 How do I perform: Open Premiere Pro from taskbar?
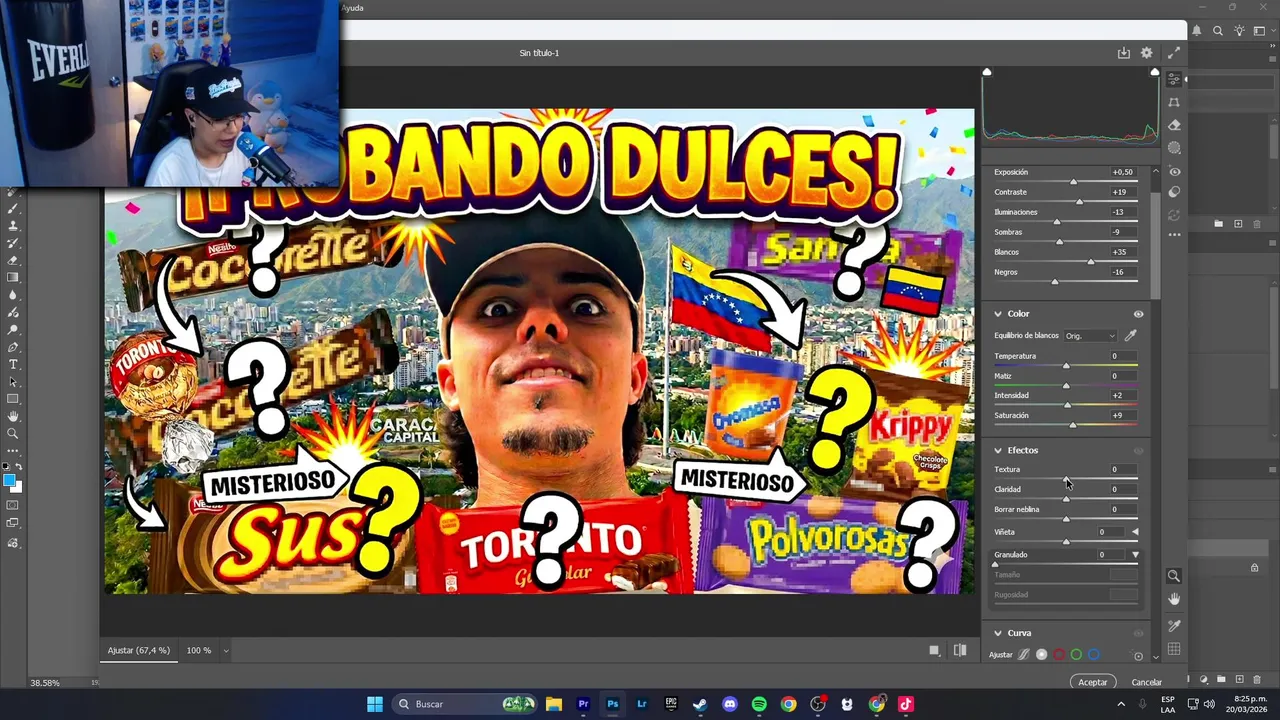pos(583,704)
